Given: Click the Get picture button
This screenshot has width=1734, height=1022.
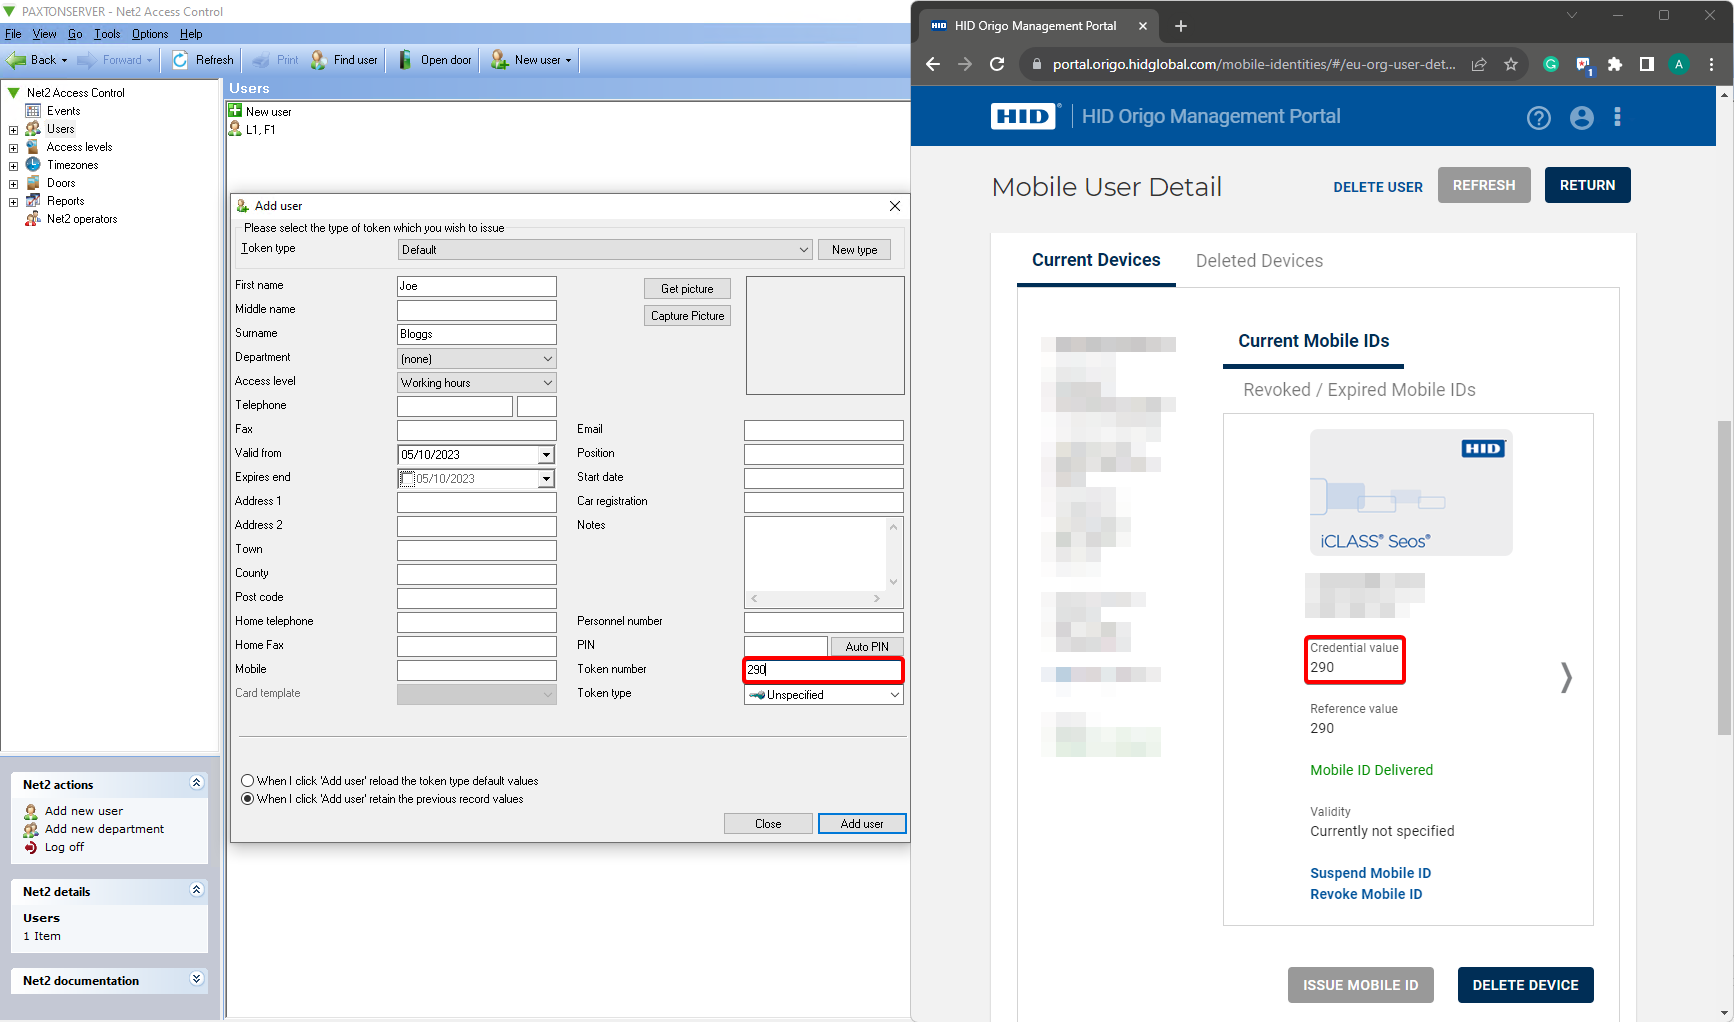Looking at the screenshot, I should point(687,289).
